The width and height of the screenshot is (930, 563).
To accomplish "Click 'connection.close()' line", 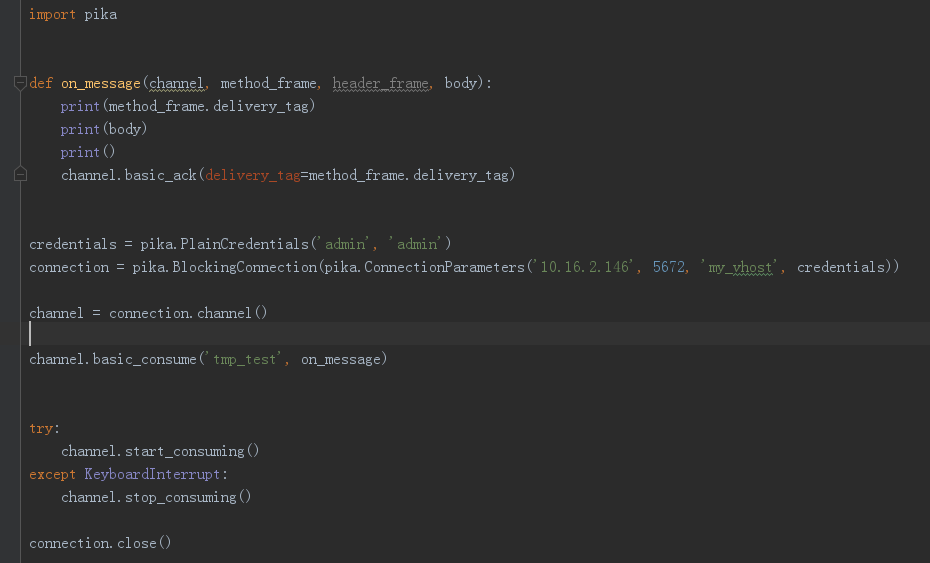I will click(x=100, y=543).
